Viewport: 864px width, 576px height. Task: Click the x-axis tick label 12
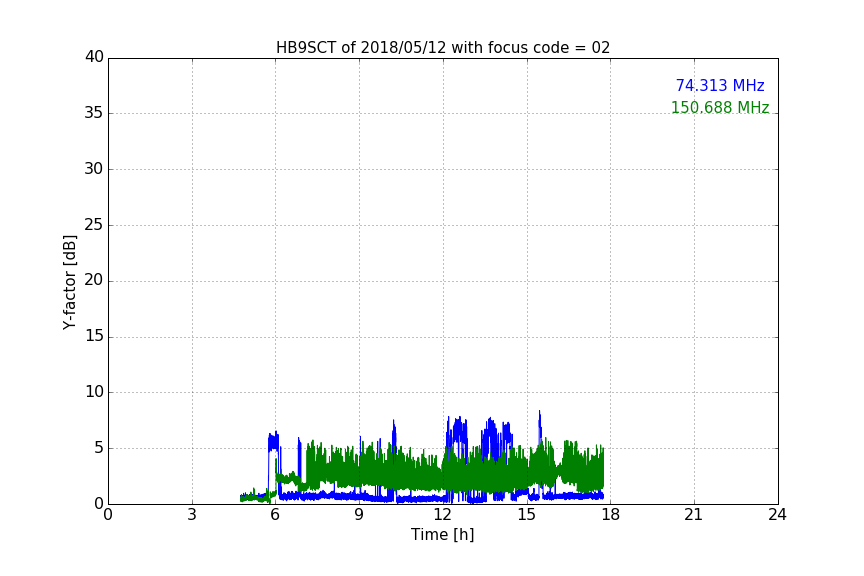[x=443, y=515]
